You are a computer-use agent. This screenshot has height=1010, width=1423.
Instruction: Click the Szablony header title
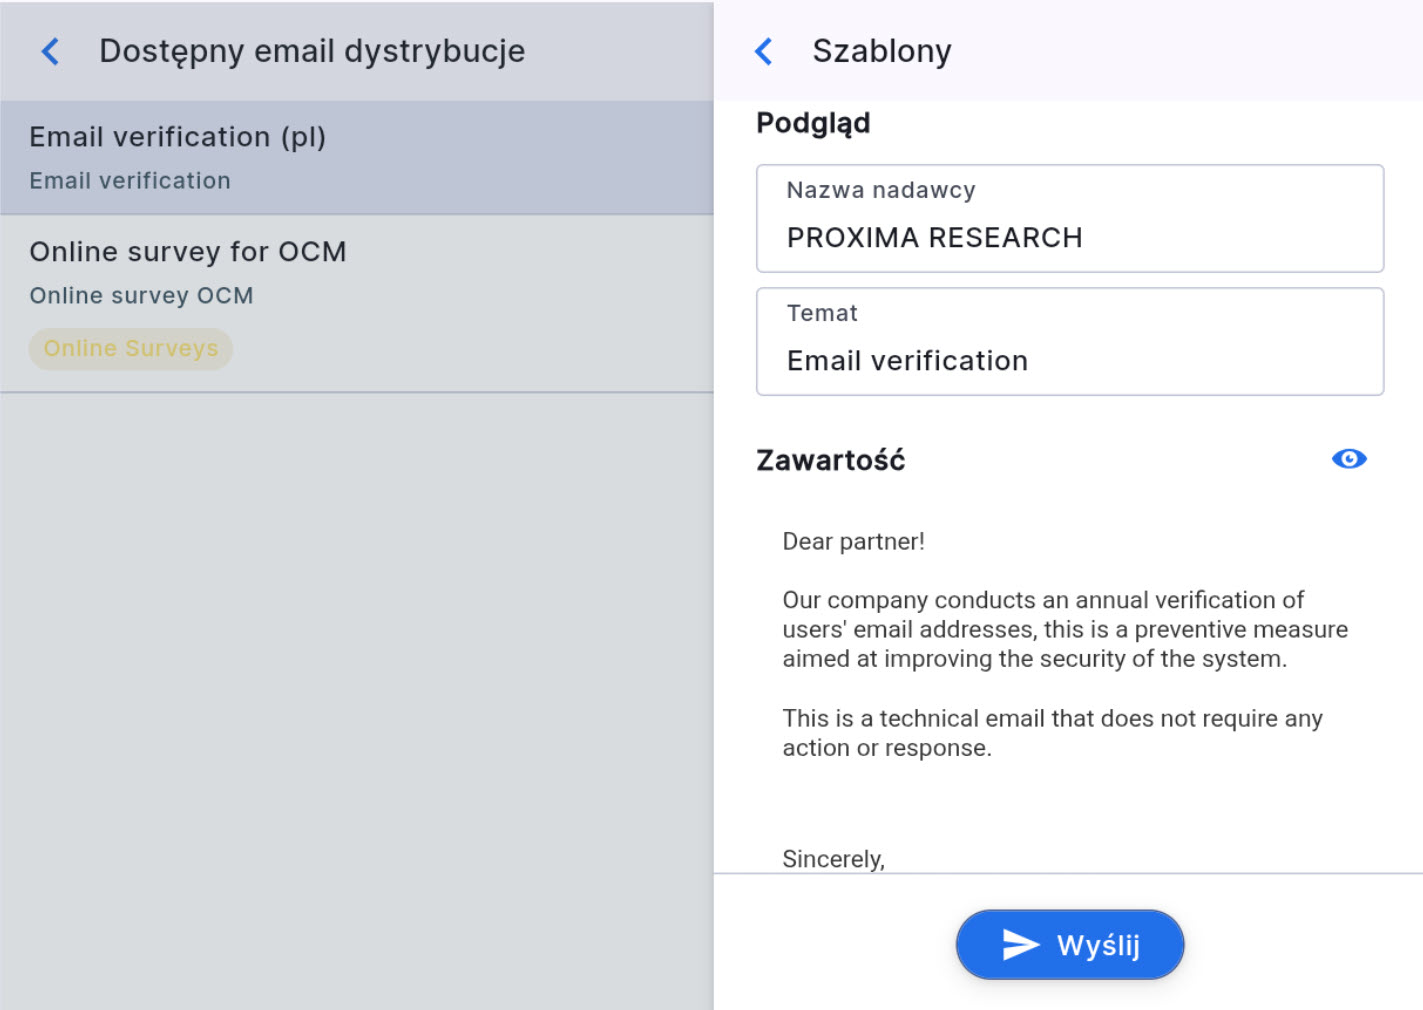click(x=881, y=51)
